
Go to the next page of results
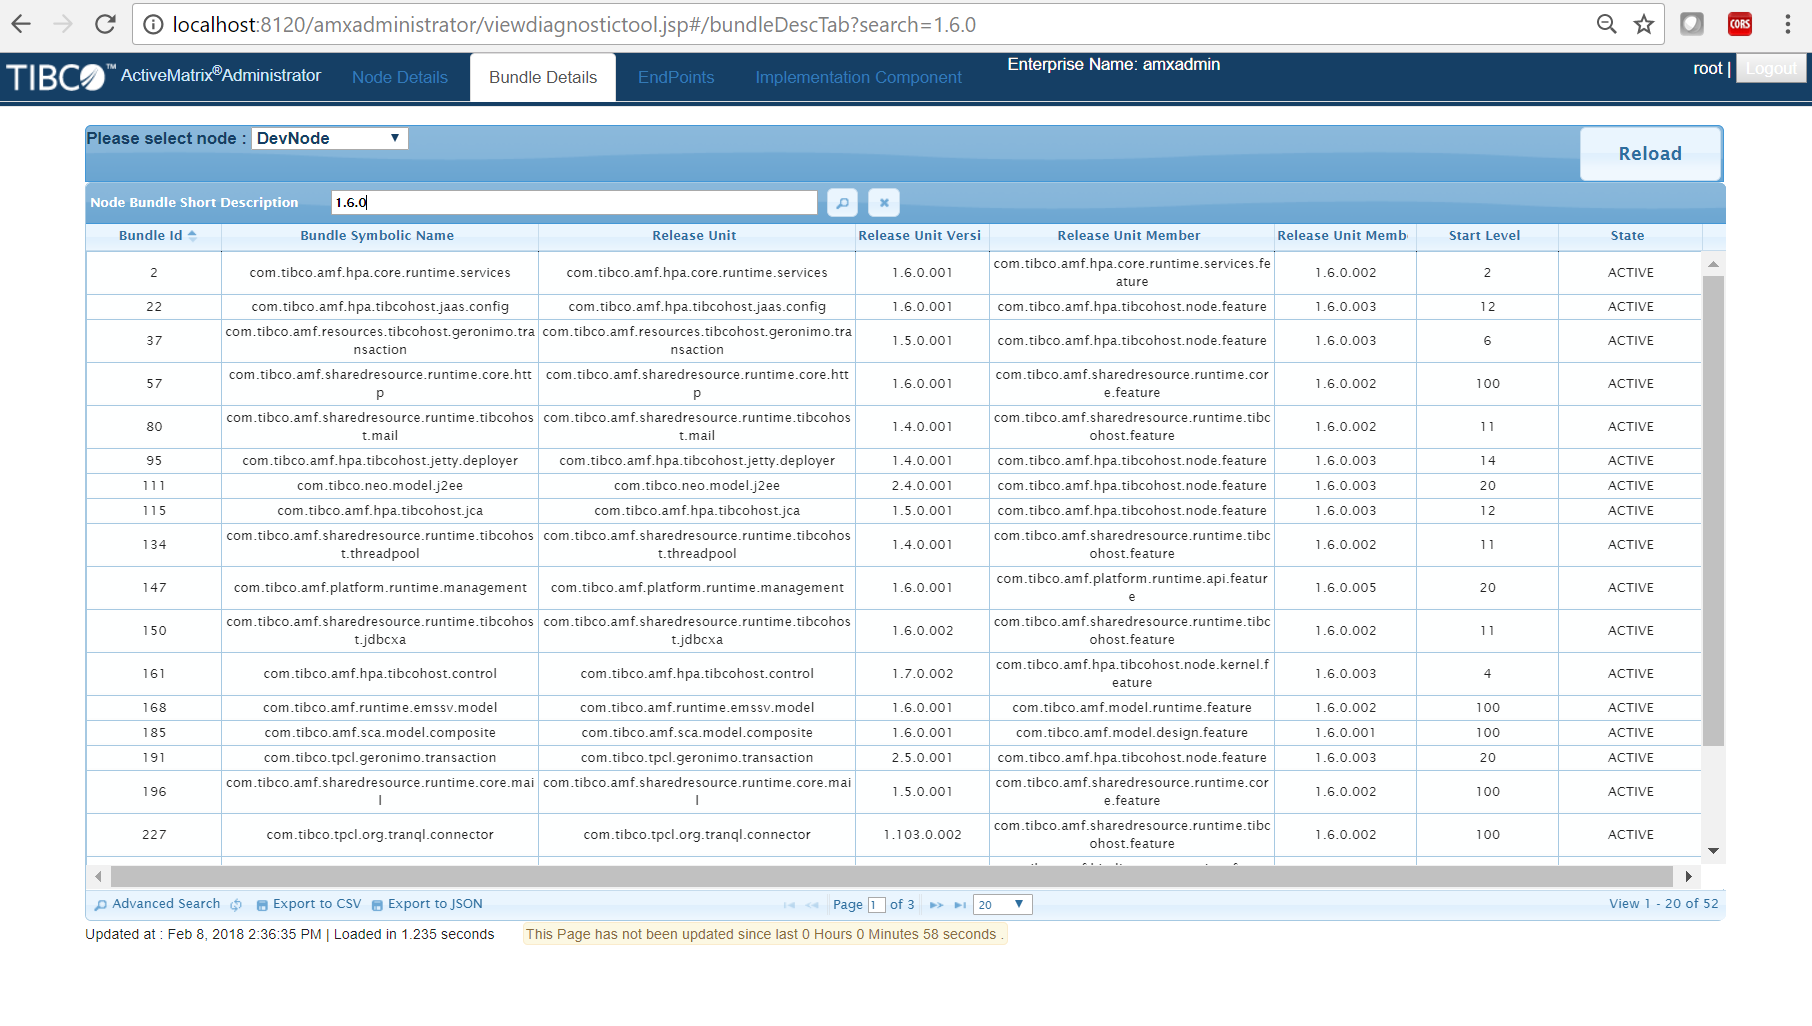coord(936,905)
